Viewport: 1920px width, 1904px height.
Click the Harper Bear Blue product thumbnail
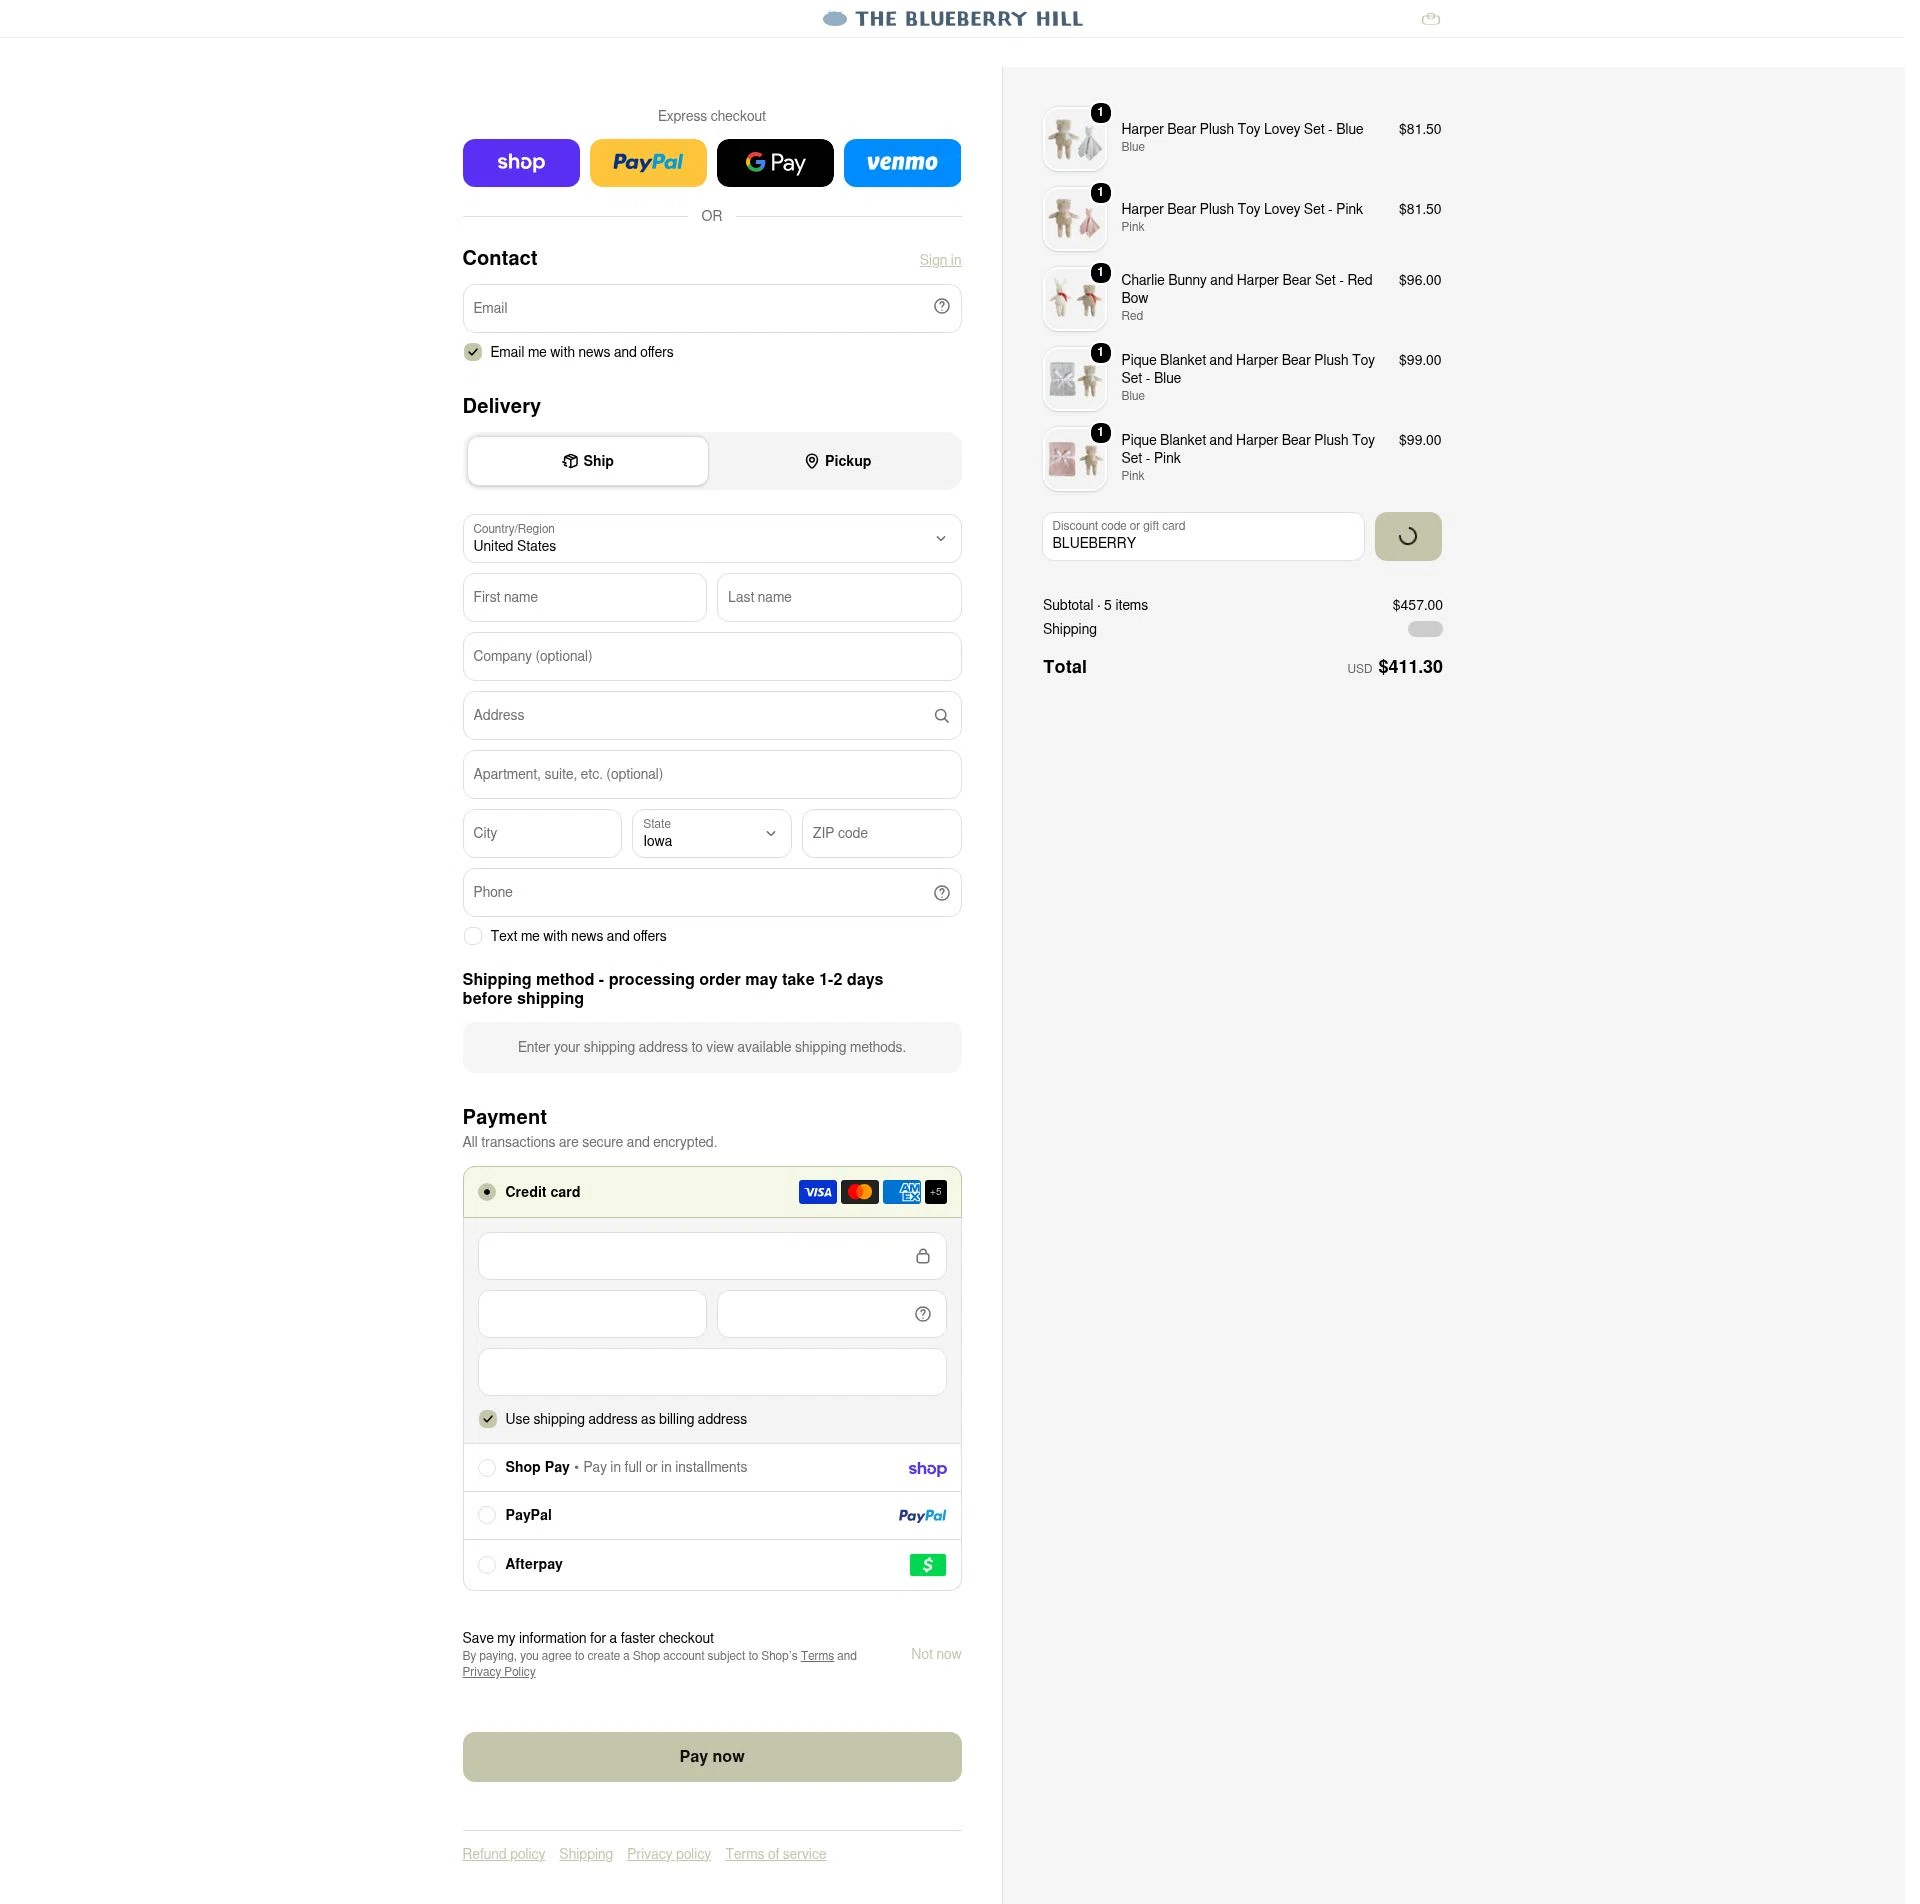point(1075,138)
